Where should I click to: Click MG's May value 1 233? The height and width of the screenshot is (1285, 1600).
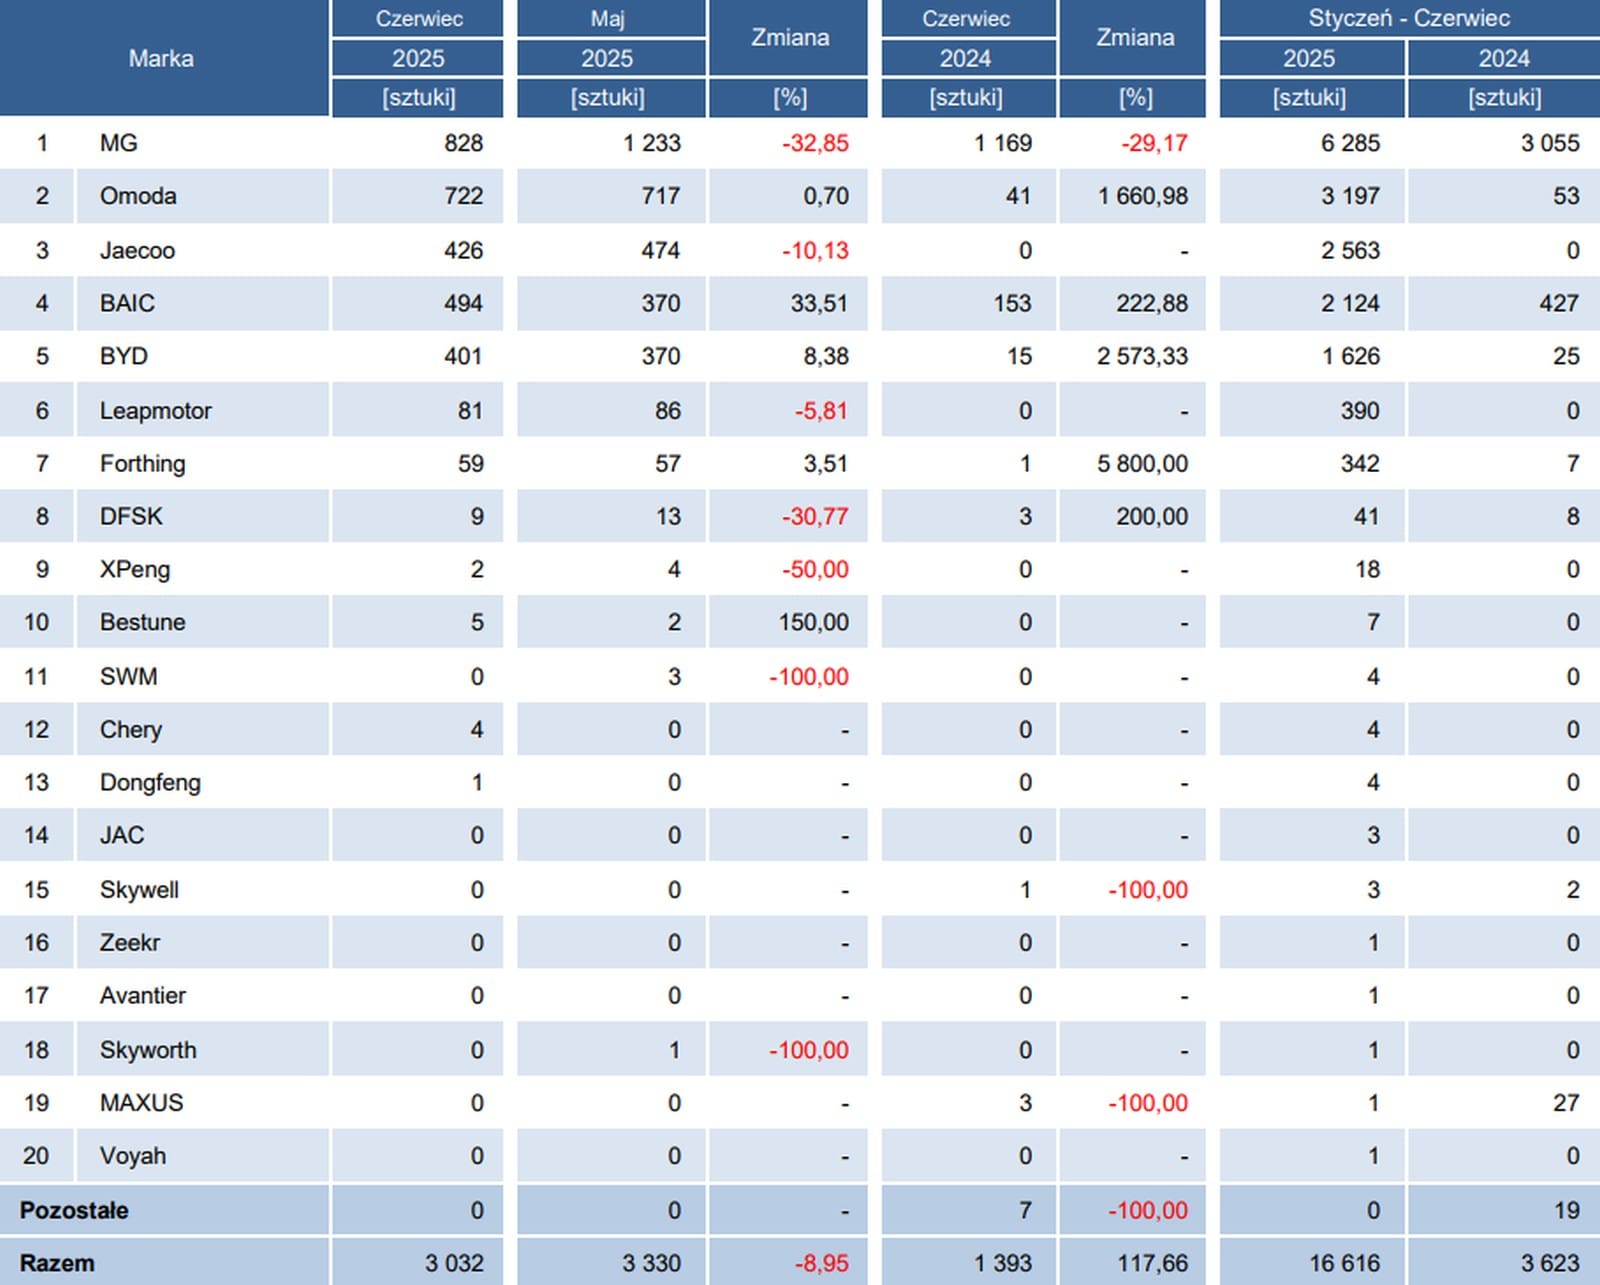tap(652, 143)
